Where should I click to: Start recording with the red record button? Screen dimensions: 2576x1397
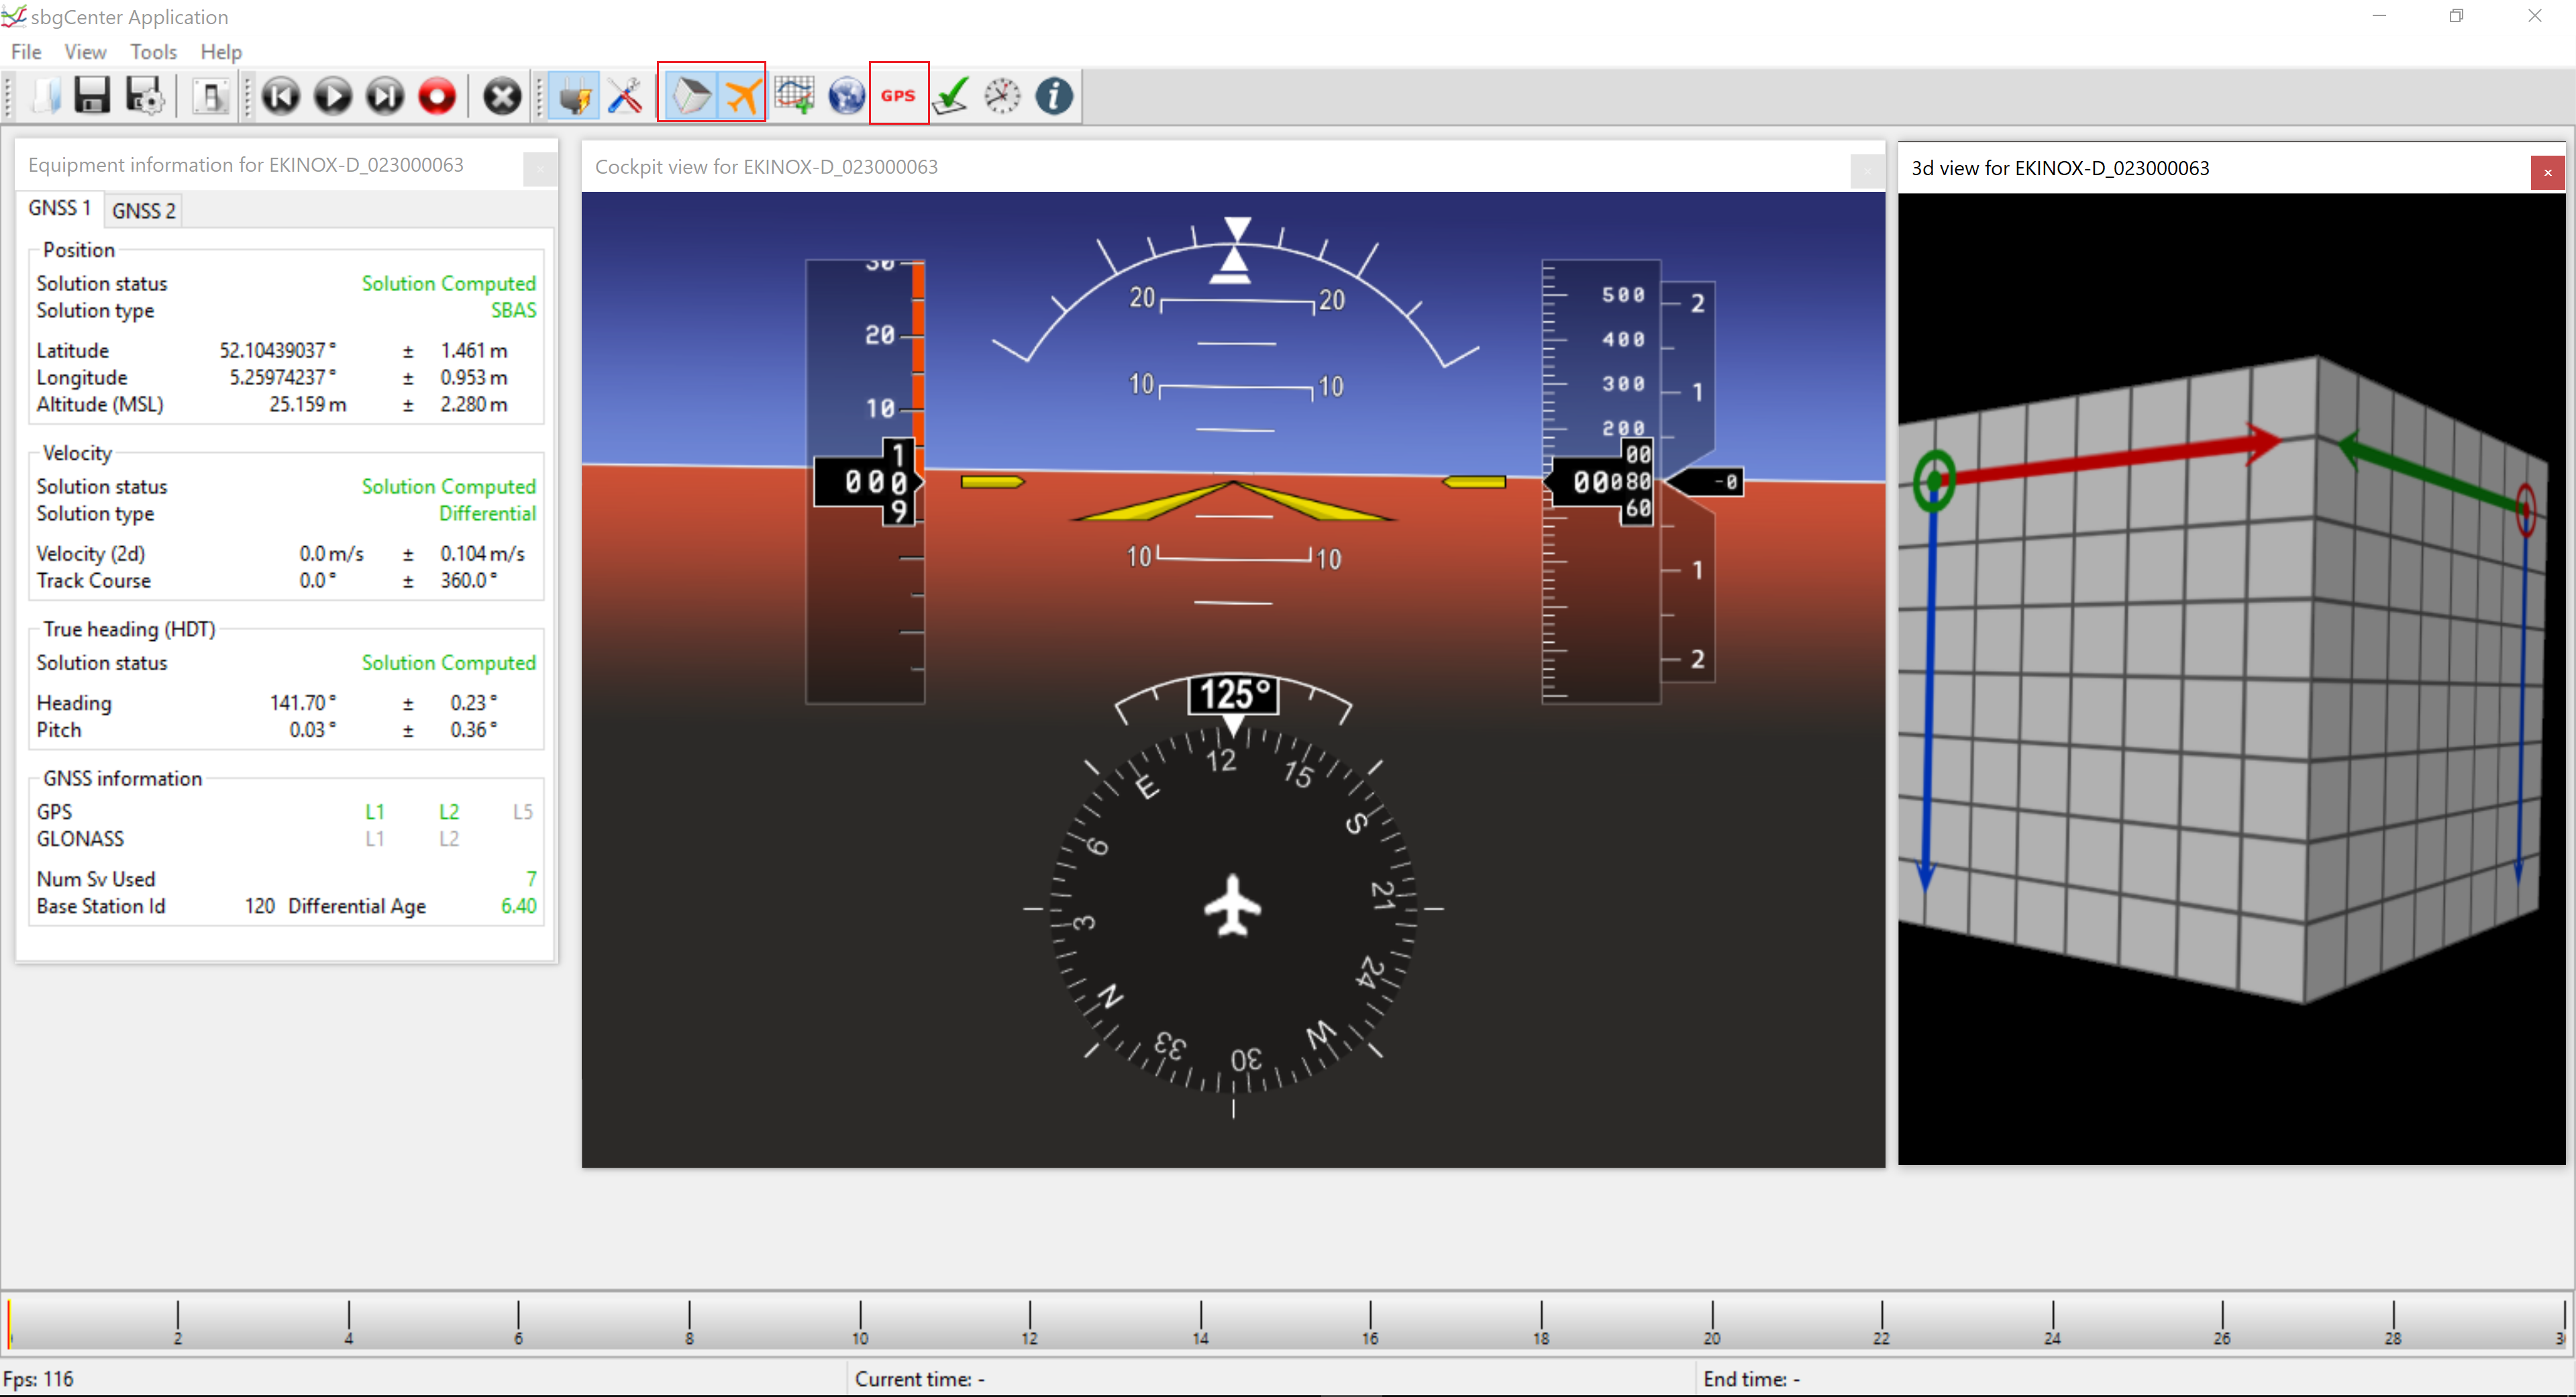[x=437, y=96]
